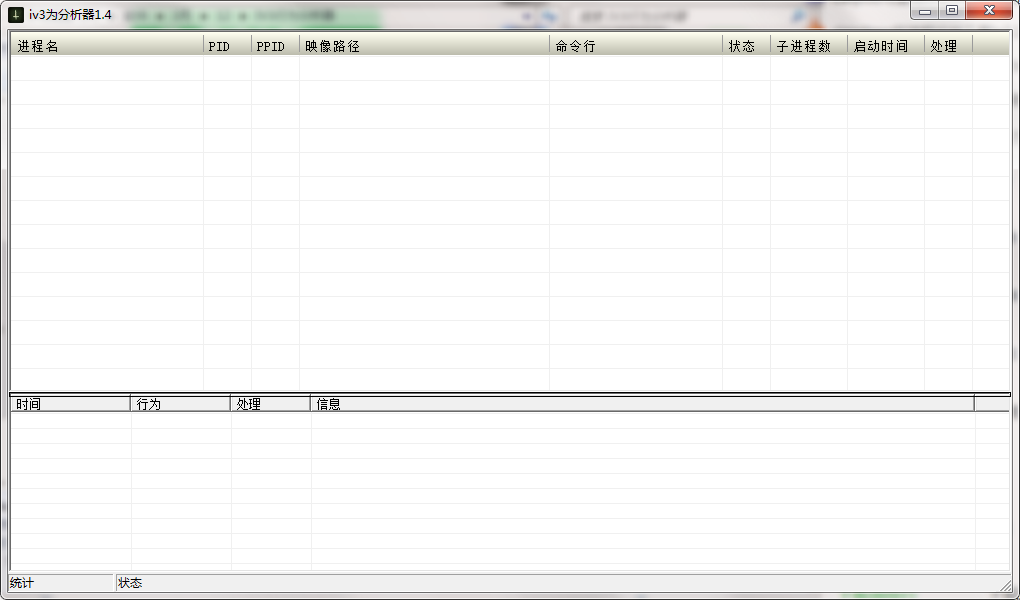Image resolution: width=1020 pixels, height=600 pixels.
Task: Click the PID column header
Action: pos(220,45)
